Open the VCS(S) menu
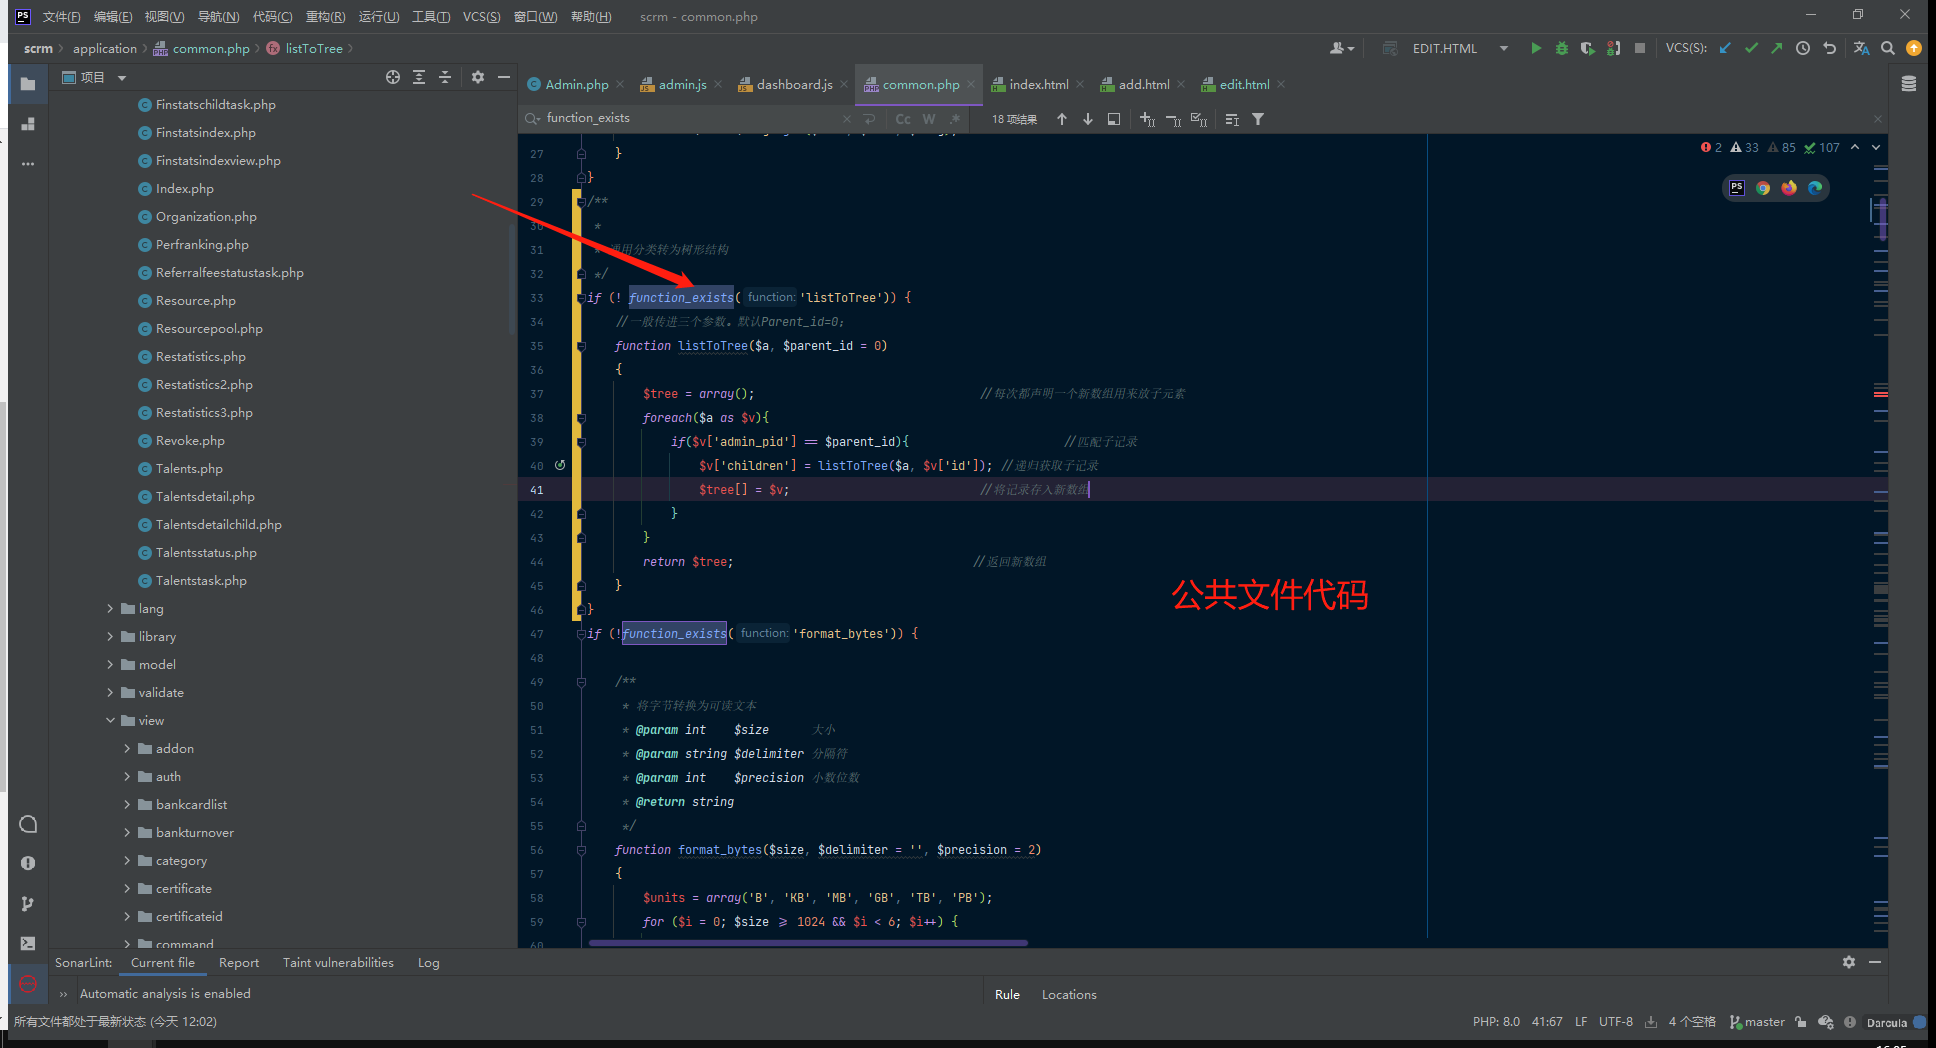The height and width of the screenshot is (1048, 1936). [x=481, y=16]
